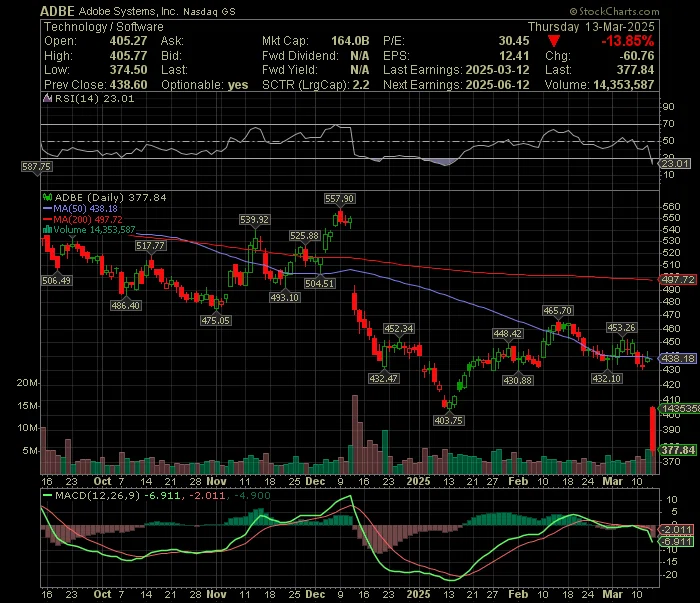Click the 432.47 low price annotation
Image resolution: width=700 pixels, height=603 pixels.
coord(384,378)
